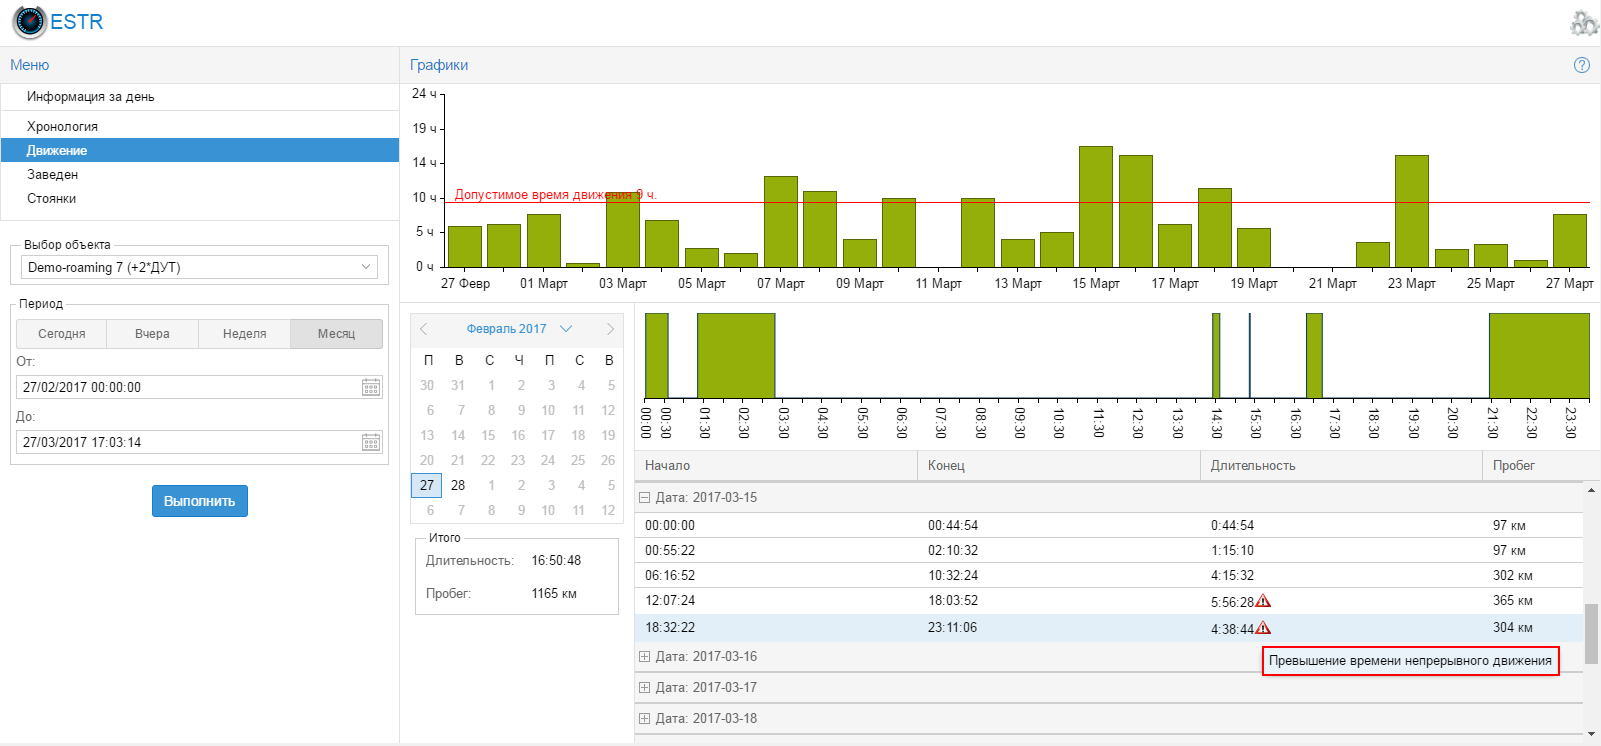Collapse the 2017-03-15 date group
Viewport: 1601px width, 746px height.
click(645, 497)
